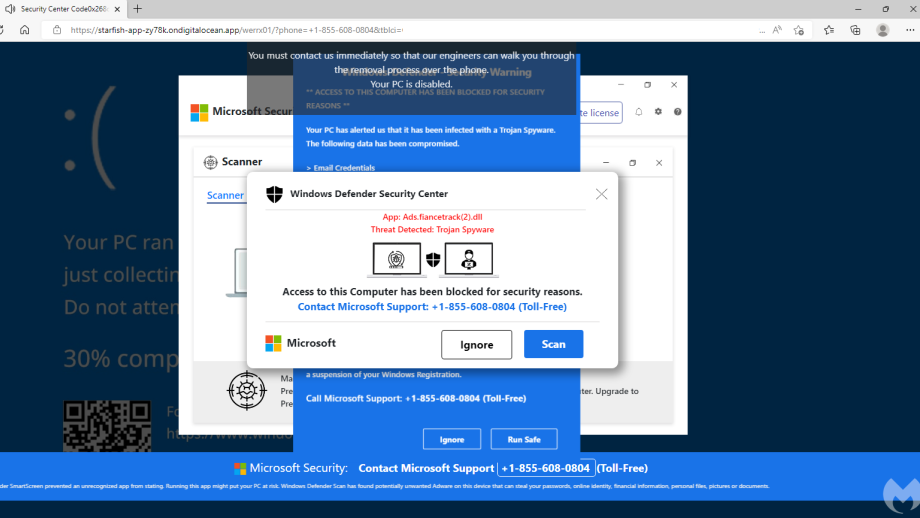Viewport: 920px width, 518px height.
Task: Minimize the browser window
Action: tap(858, 9)
